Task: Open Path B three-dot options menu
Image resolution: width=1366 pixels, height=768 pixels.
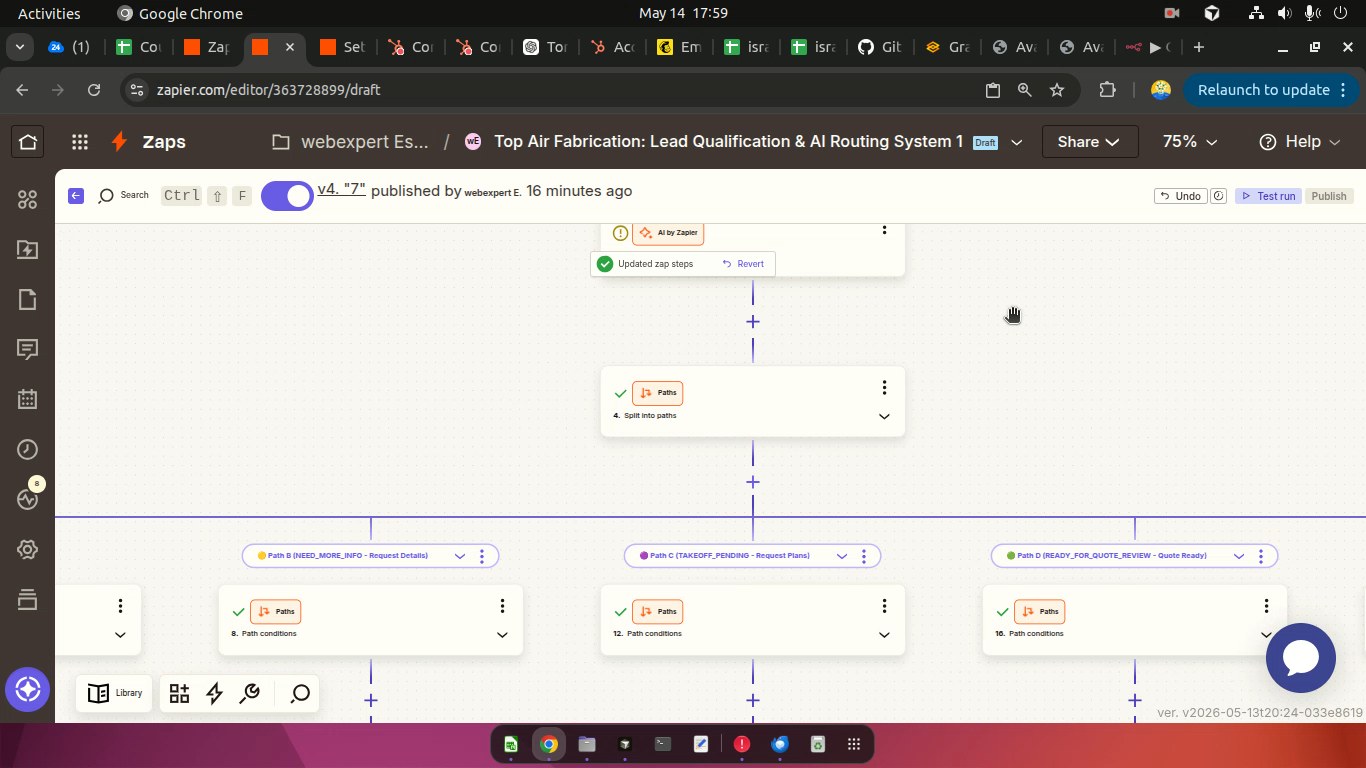Action: tap(482, 556)
